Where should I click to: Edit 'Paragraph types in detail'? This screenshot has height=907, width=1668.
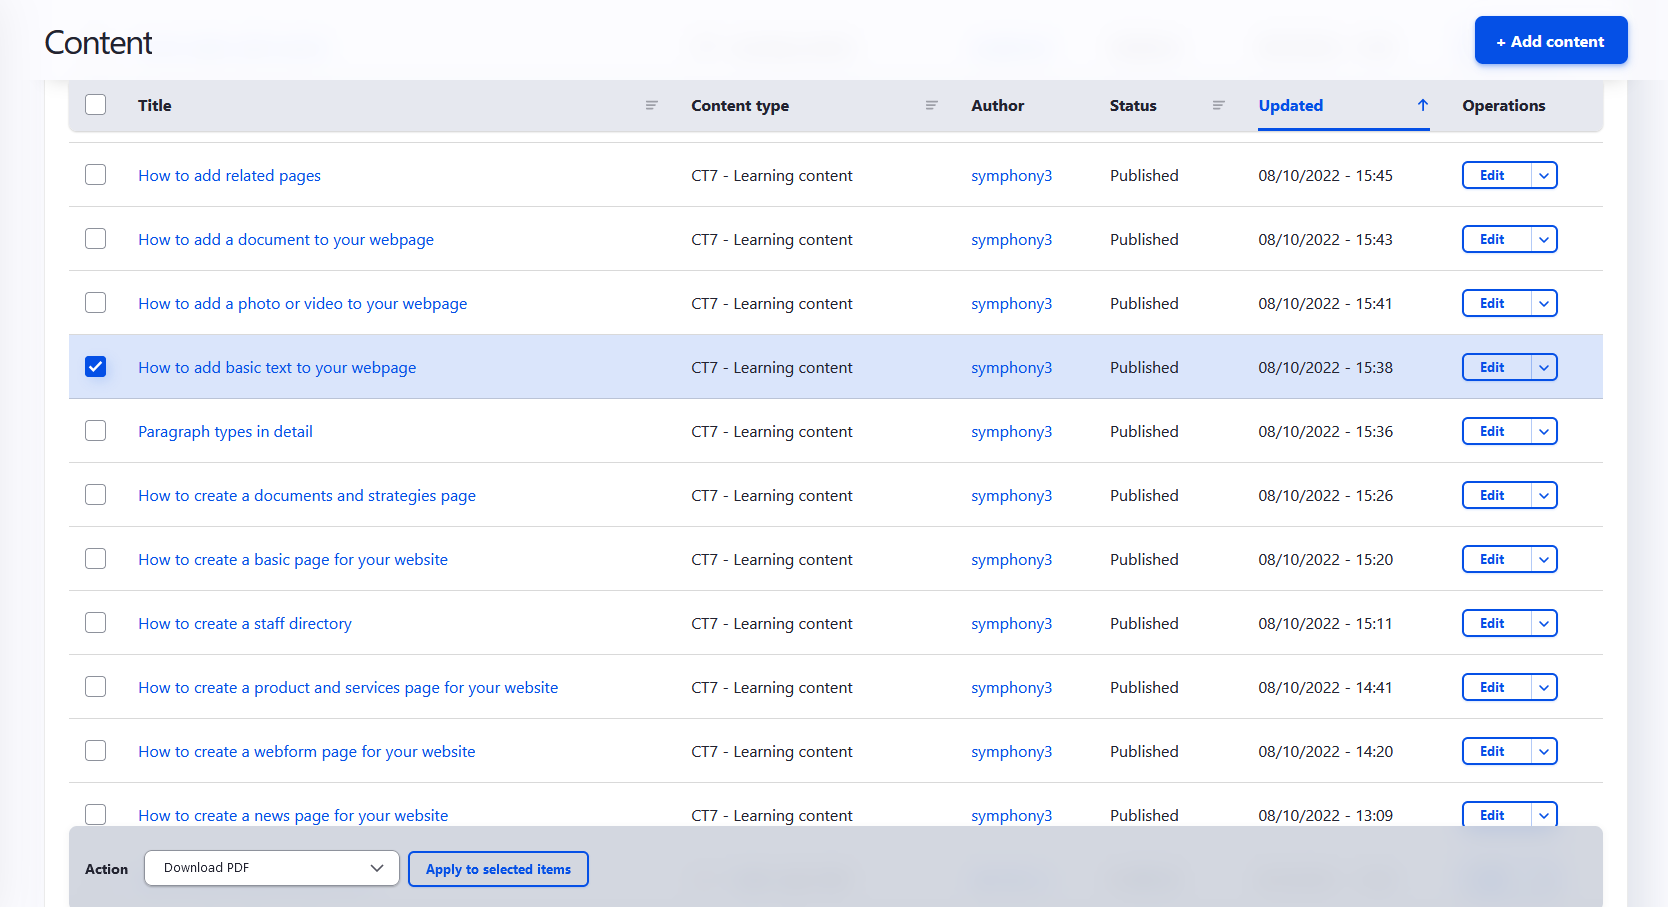[1496, 431]
